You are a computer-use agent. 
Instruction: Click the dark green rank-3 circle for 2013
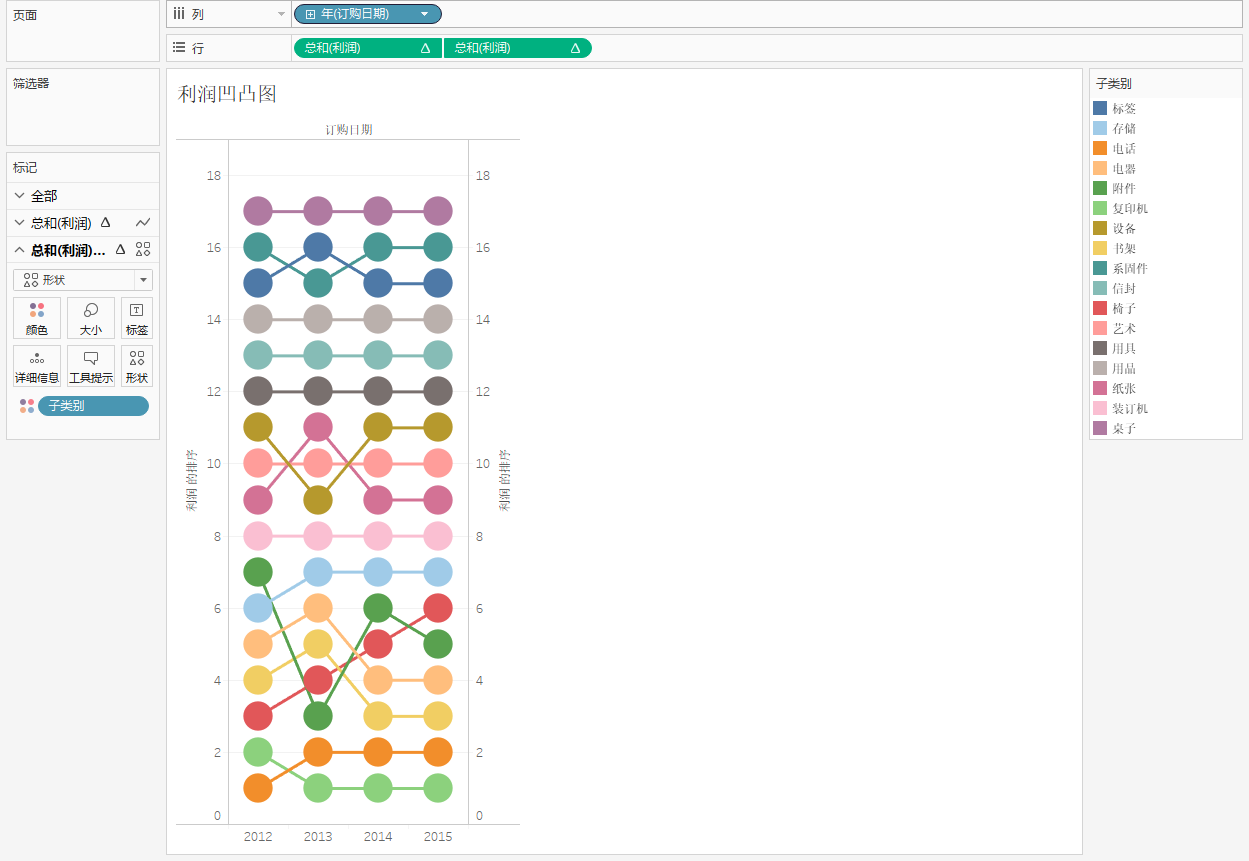[318, 716]
